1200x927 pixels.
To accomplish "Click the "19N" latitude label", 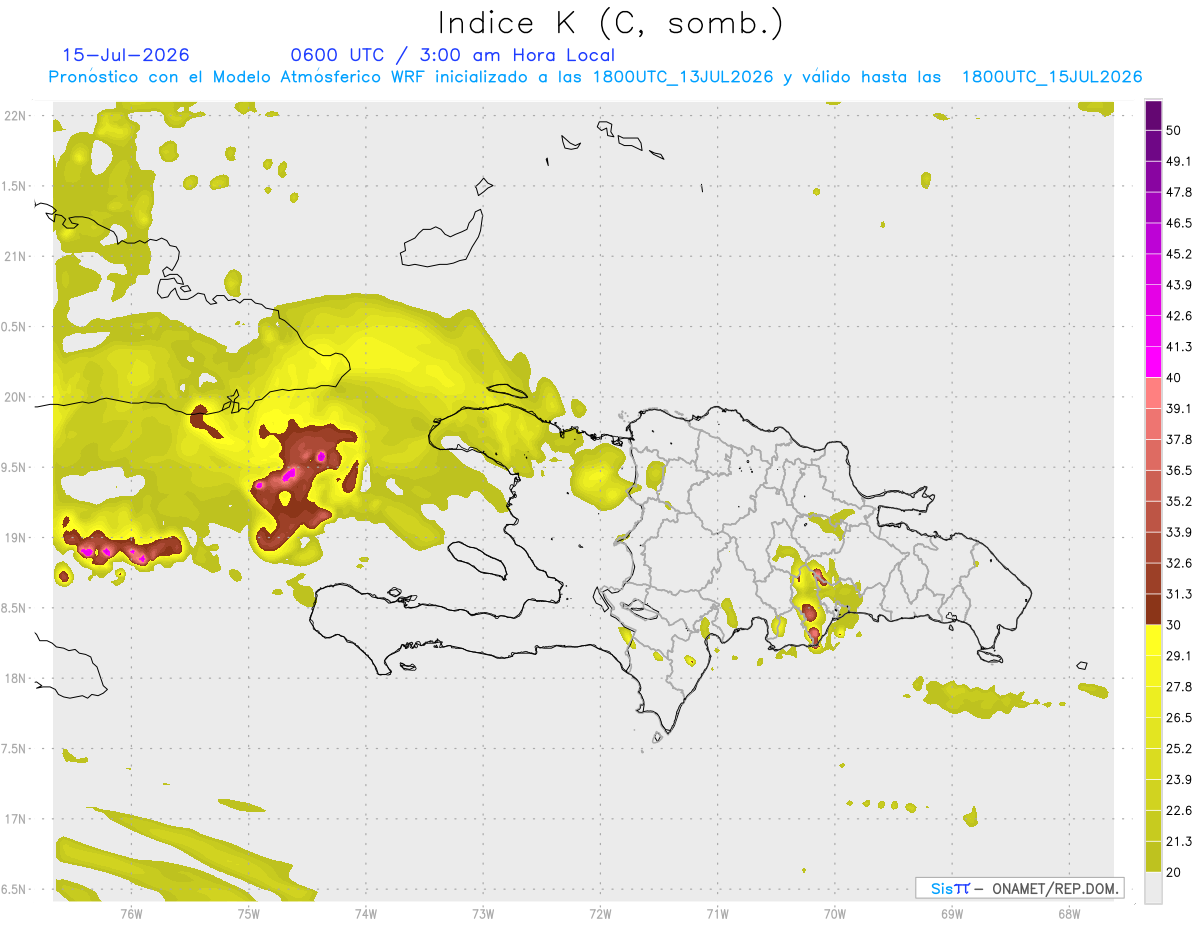I will point(15,538).
